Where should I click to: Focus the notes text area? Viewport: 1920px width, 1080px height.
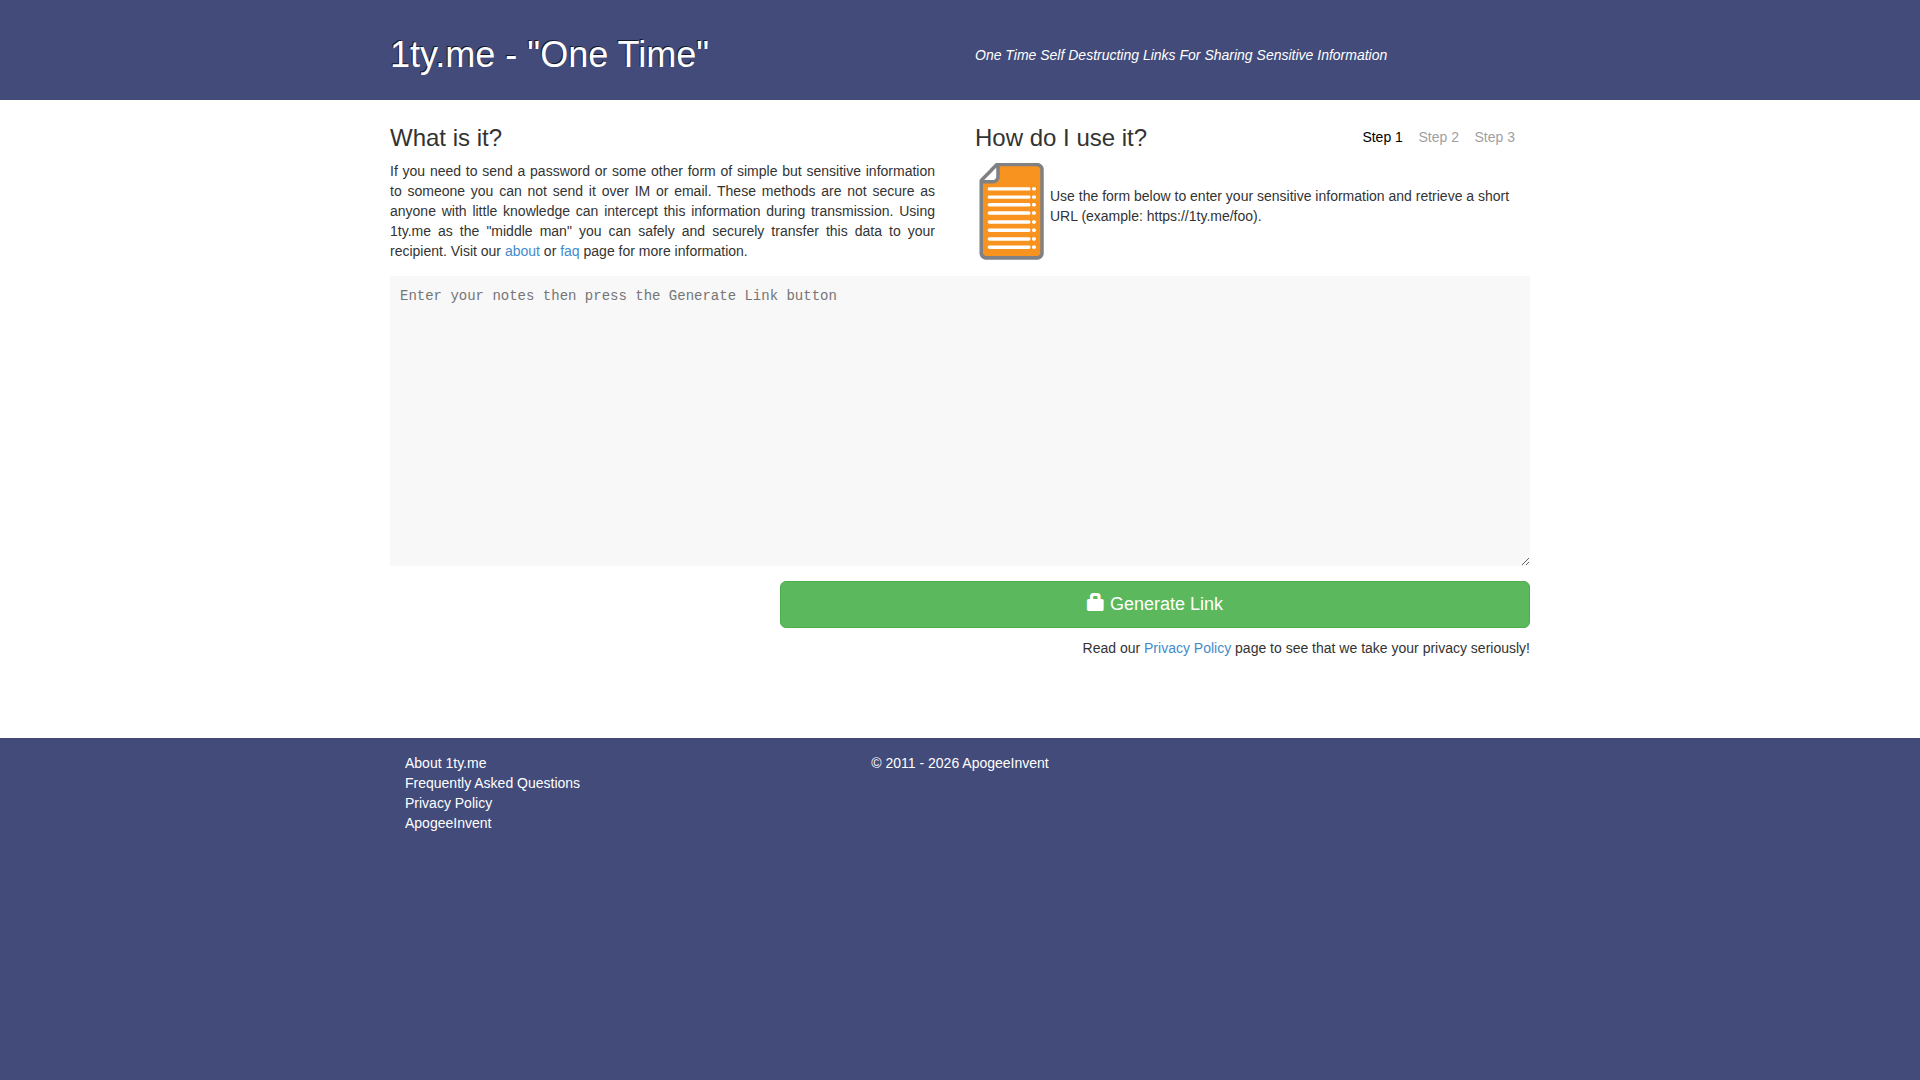coord(960,421)
